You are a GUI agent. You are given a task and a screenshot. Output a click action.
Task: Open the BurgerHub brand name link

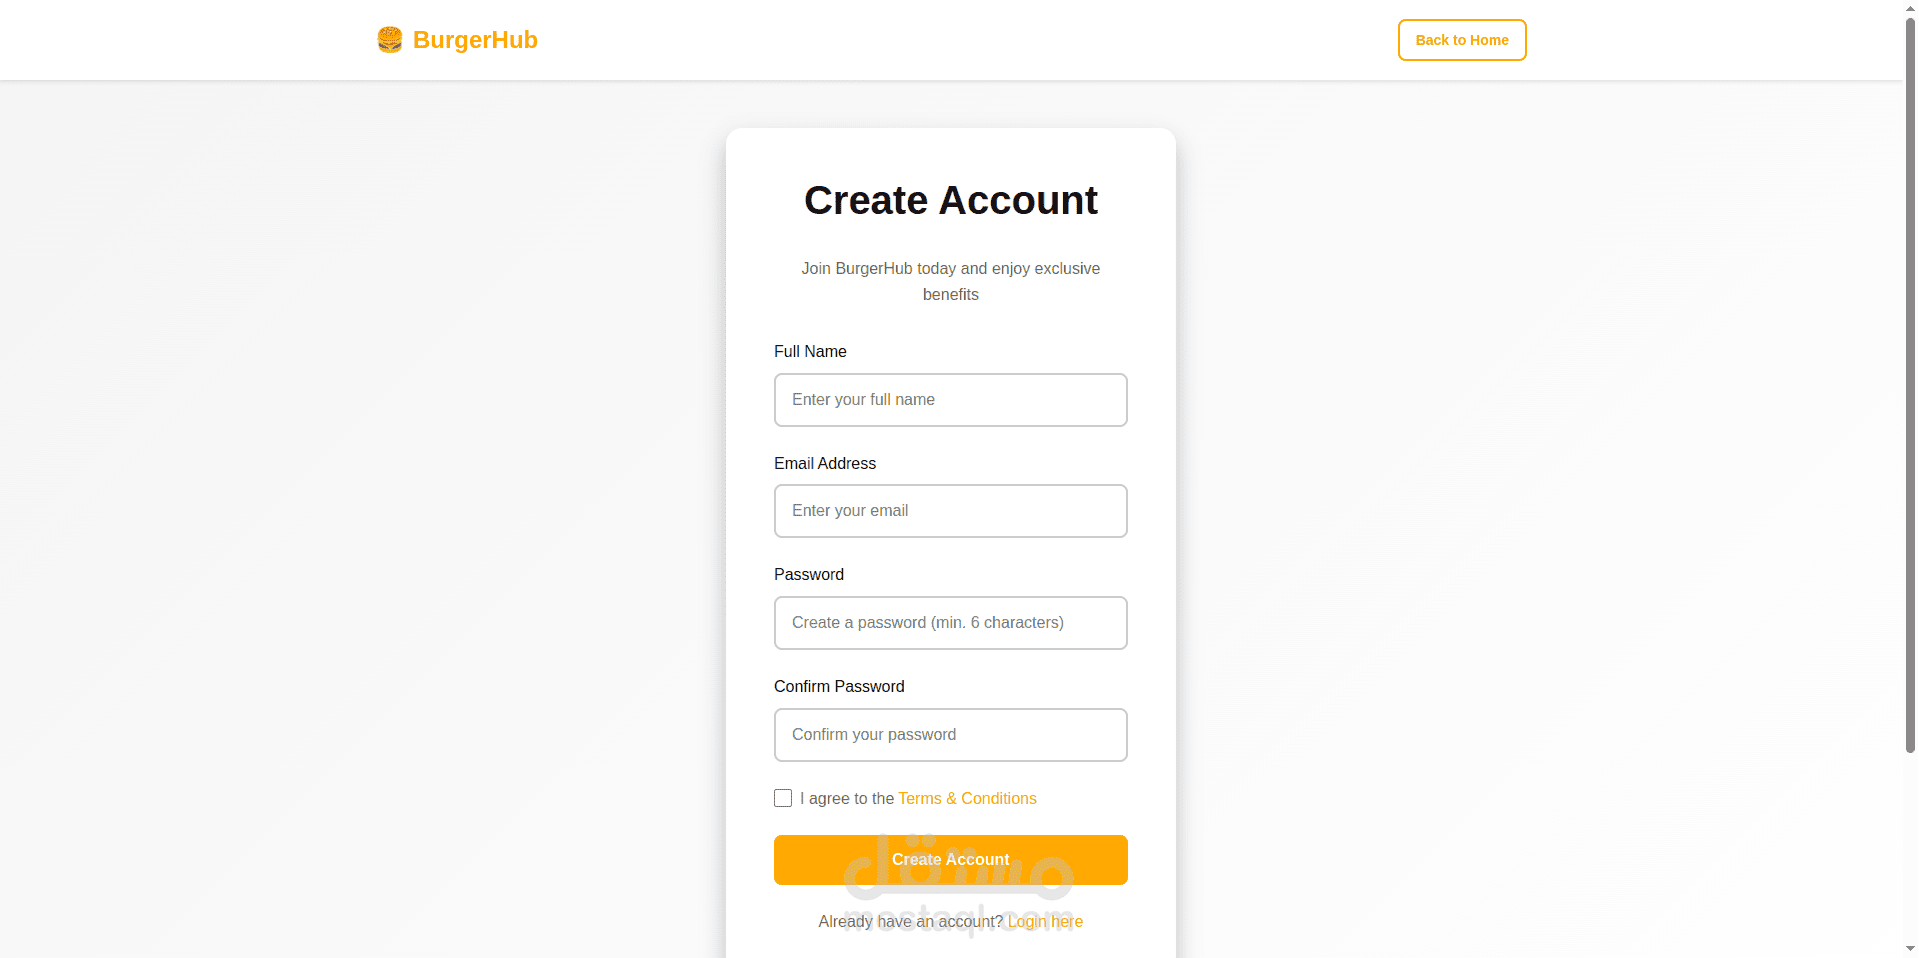point(475,40)
